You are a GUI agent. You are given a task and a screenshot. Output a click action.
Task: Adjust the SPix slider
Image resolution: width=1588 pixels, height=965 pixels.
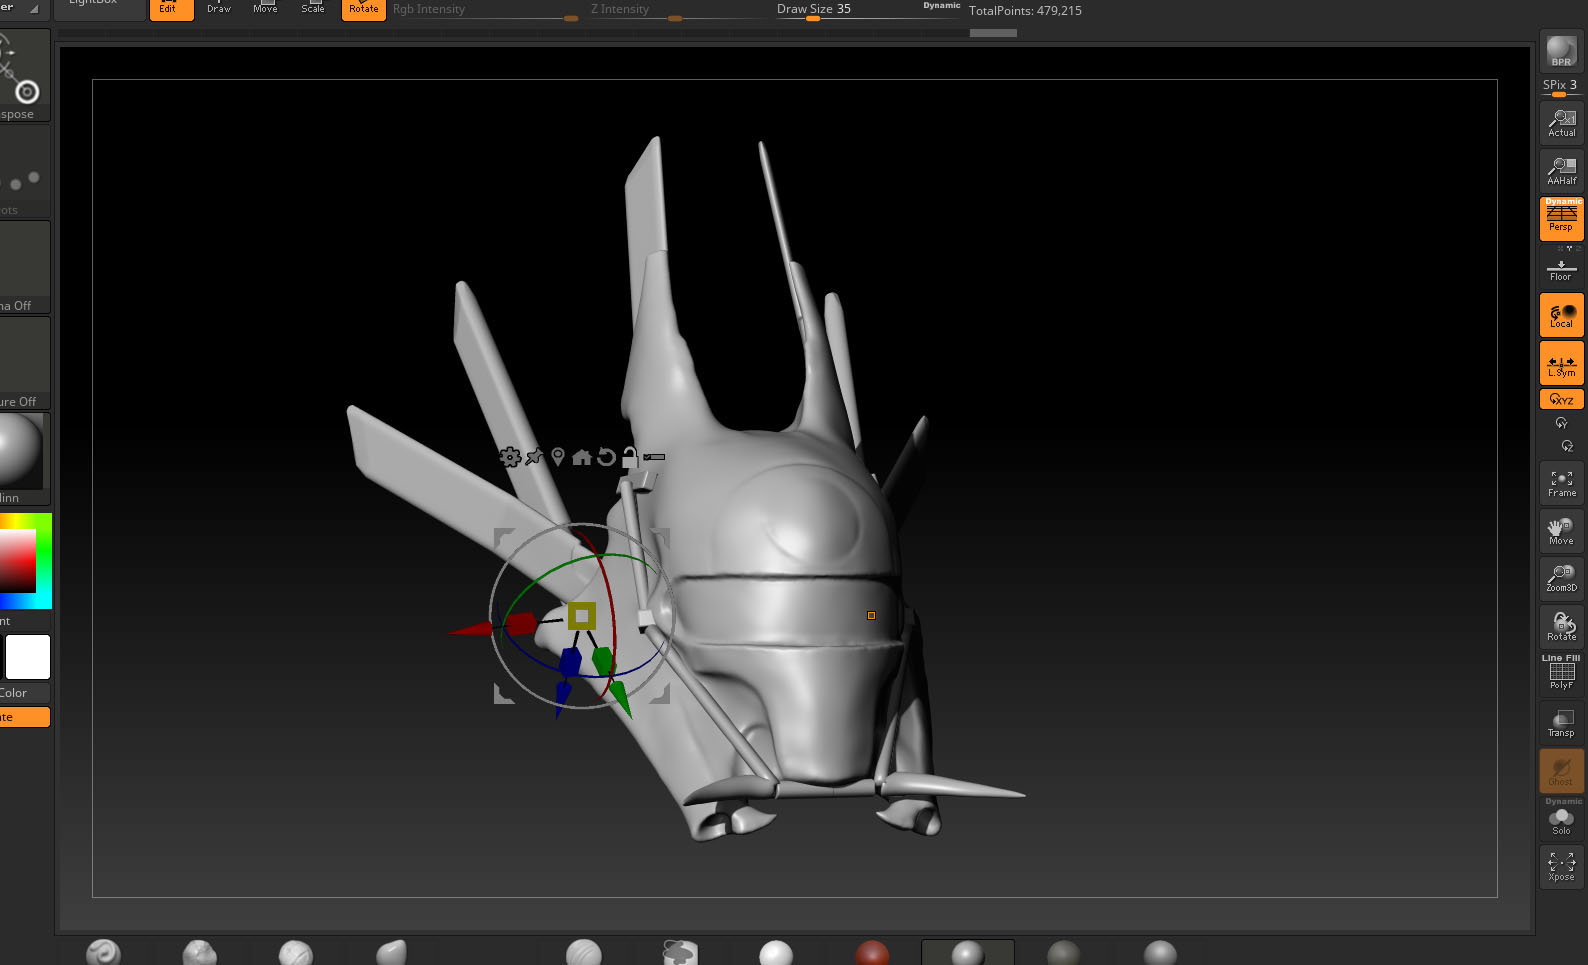click(1561, 87)
